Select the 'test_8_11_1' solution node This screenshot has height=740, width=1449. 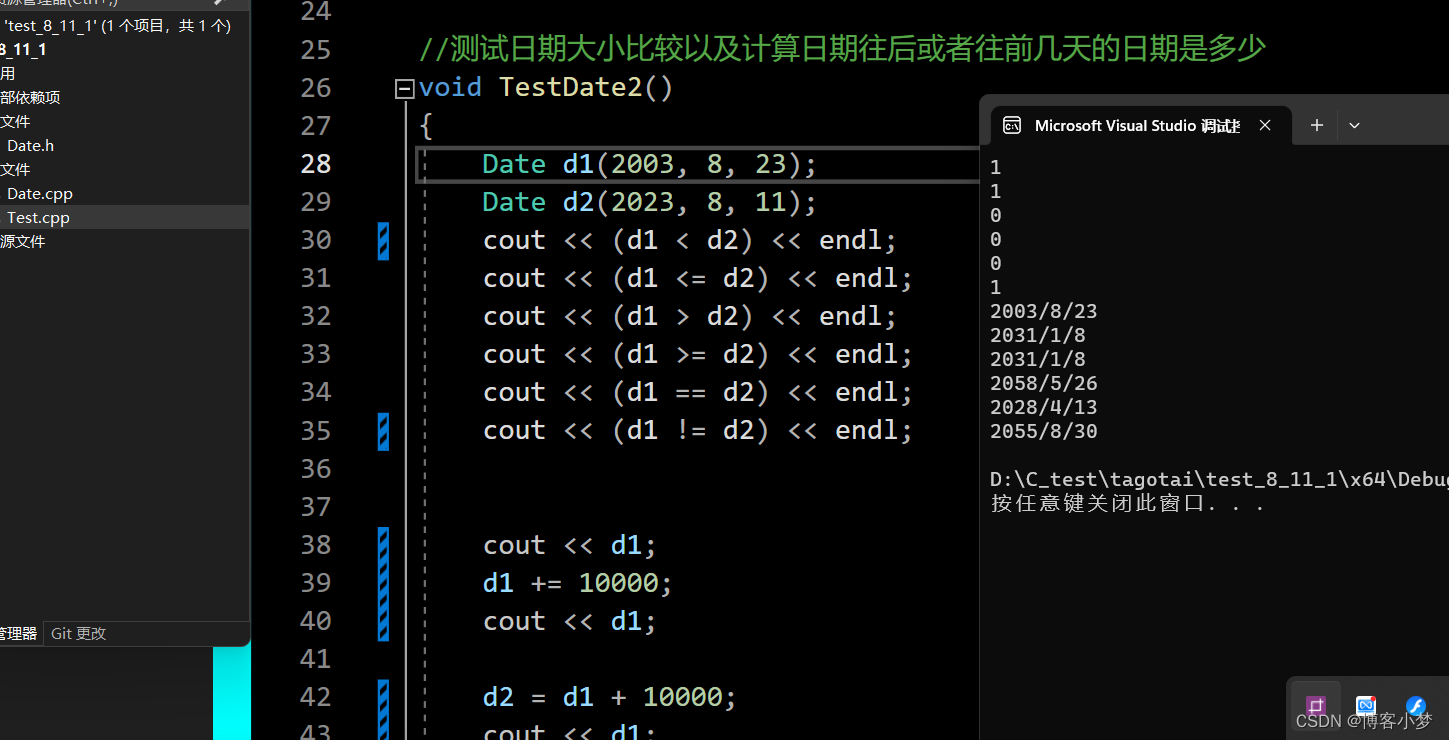117,26
